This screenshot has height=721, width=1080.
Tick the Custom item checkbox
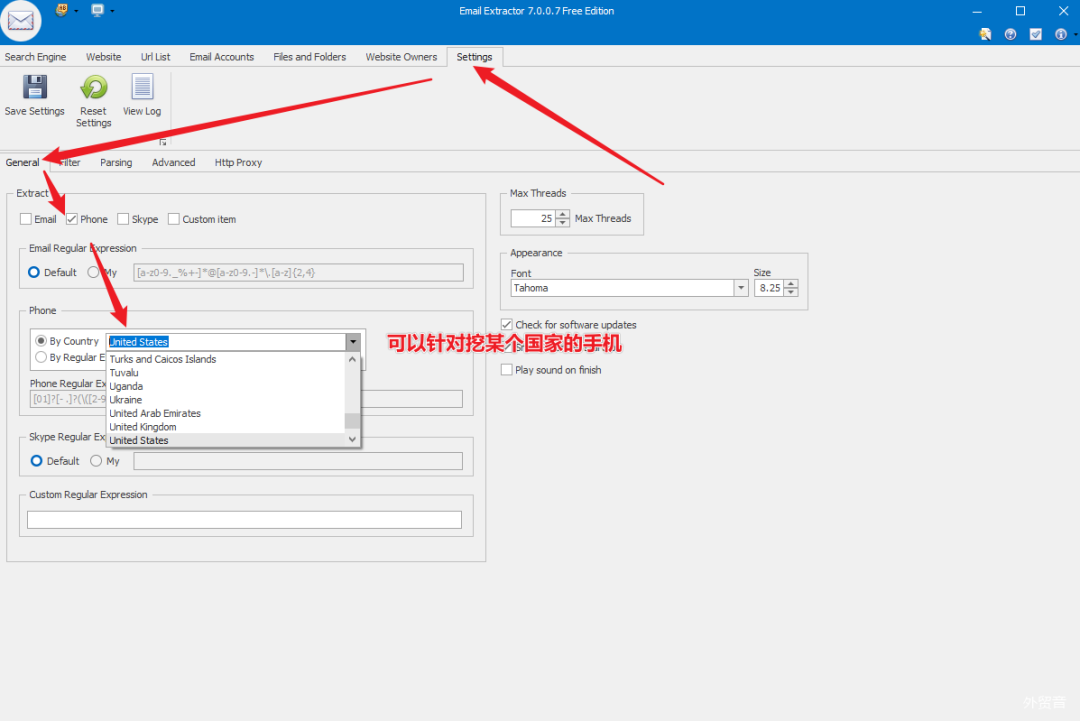point(174,219)
